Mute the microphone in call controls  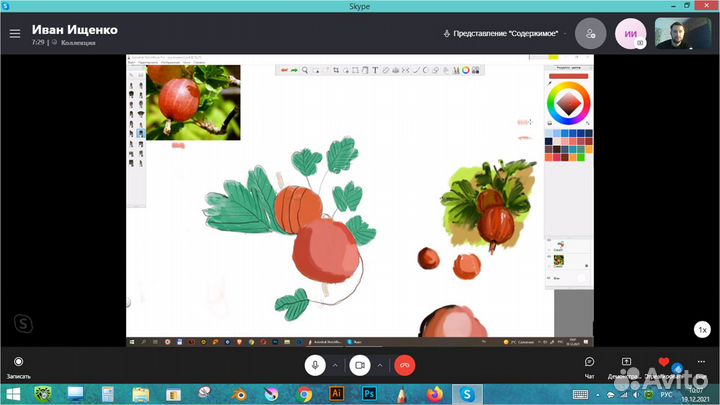[x=316, y=365]
